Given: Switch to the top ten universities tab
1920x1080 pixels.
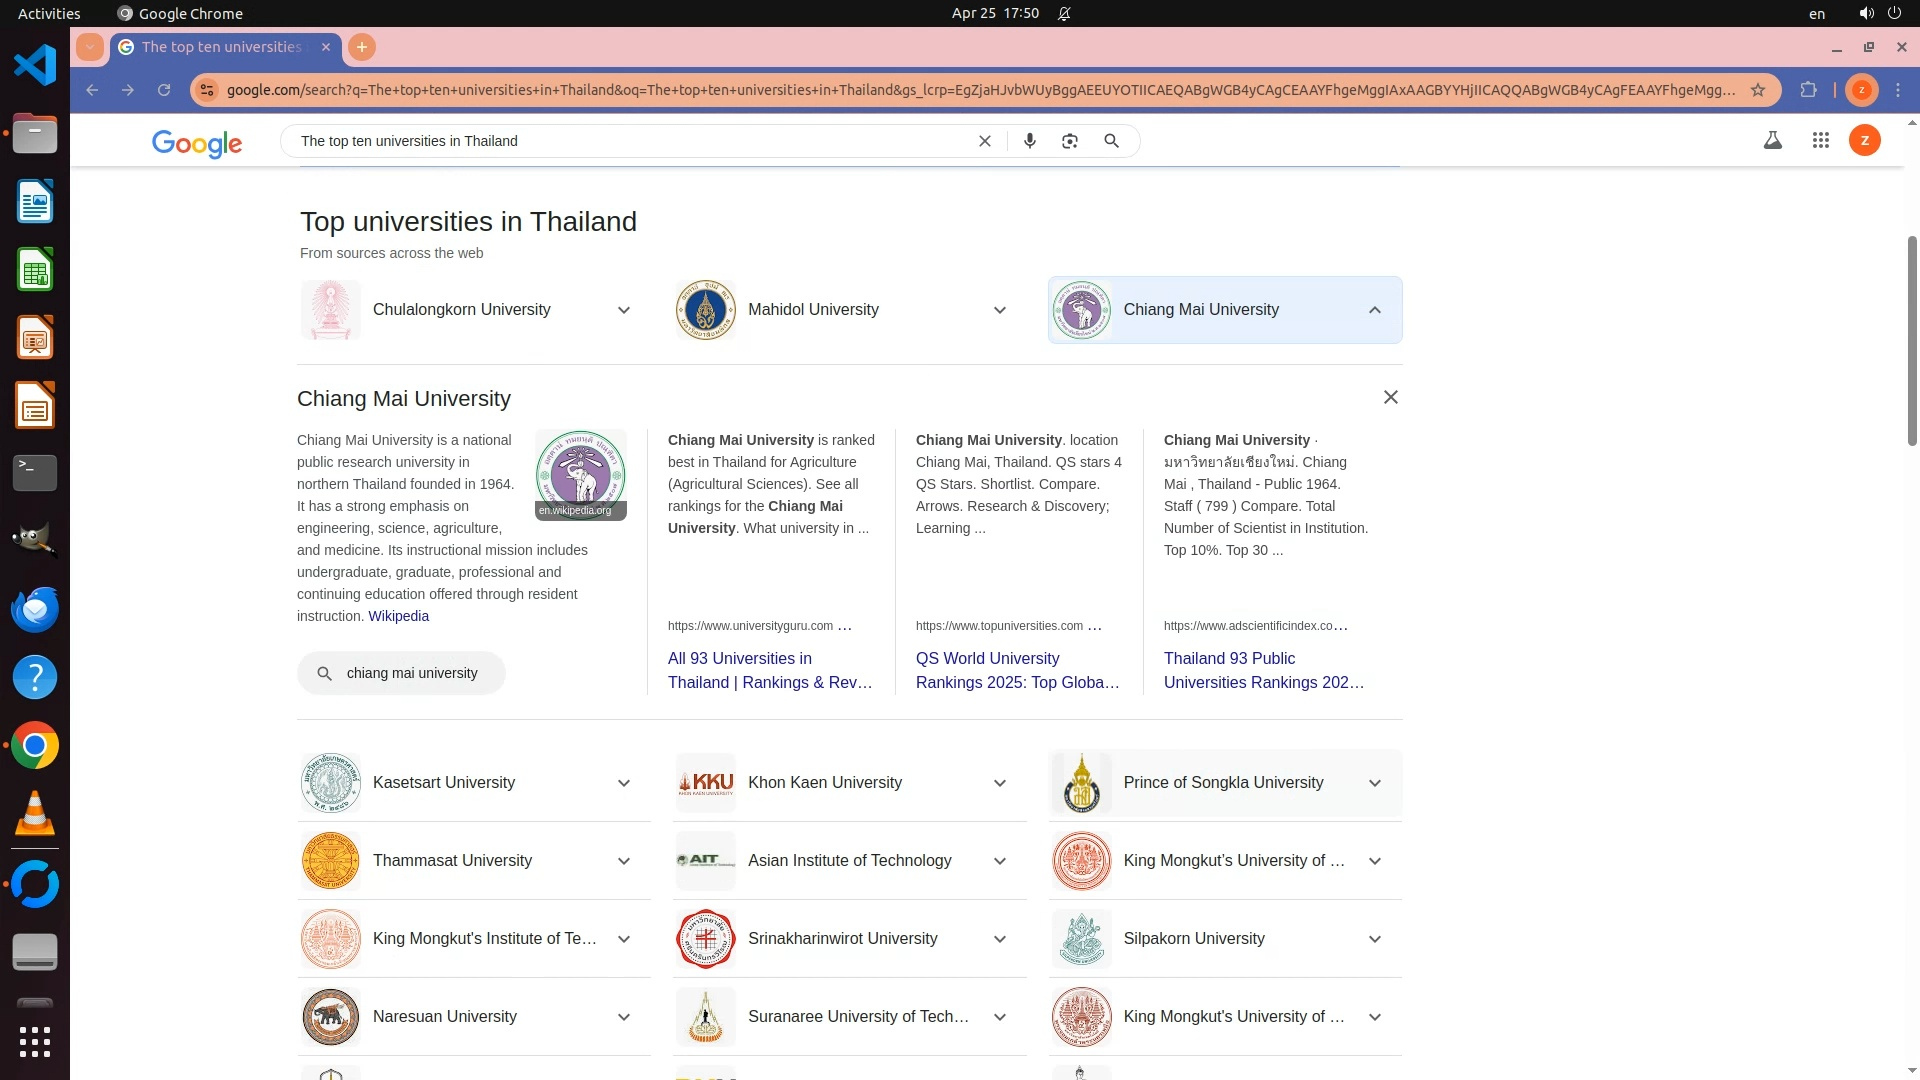Looking at the screenshot, I should pos(222,47).
